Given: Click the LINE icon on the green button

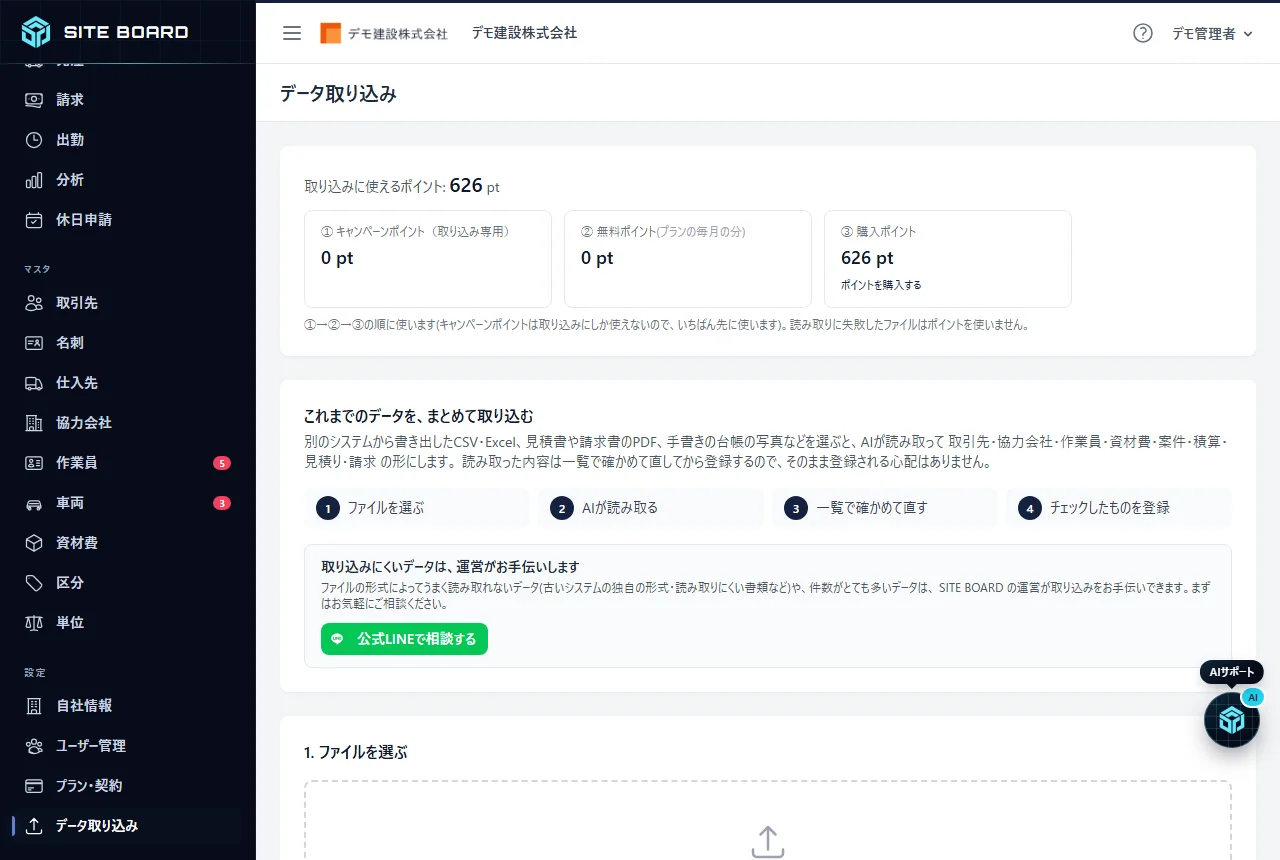Looking at the screenshot, I should (338, 639).
